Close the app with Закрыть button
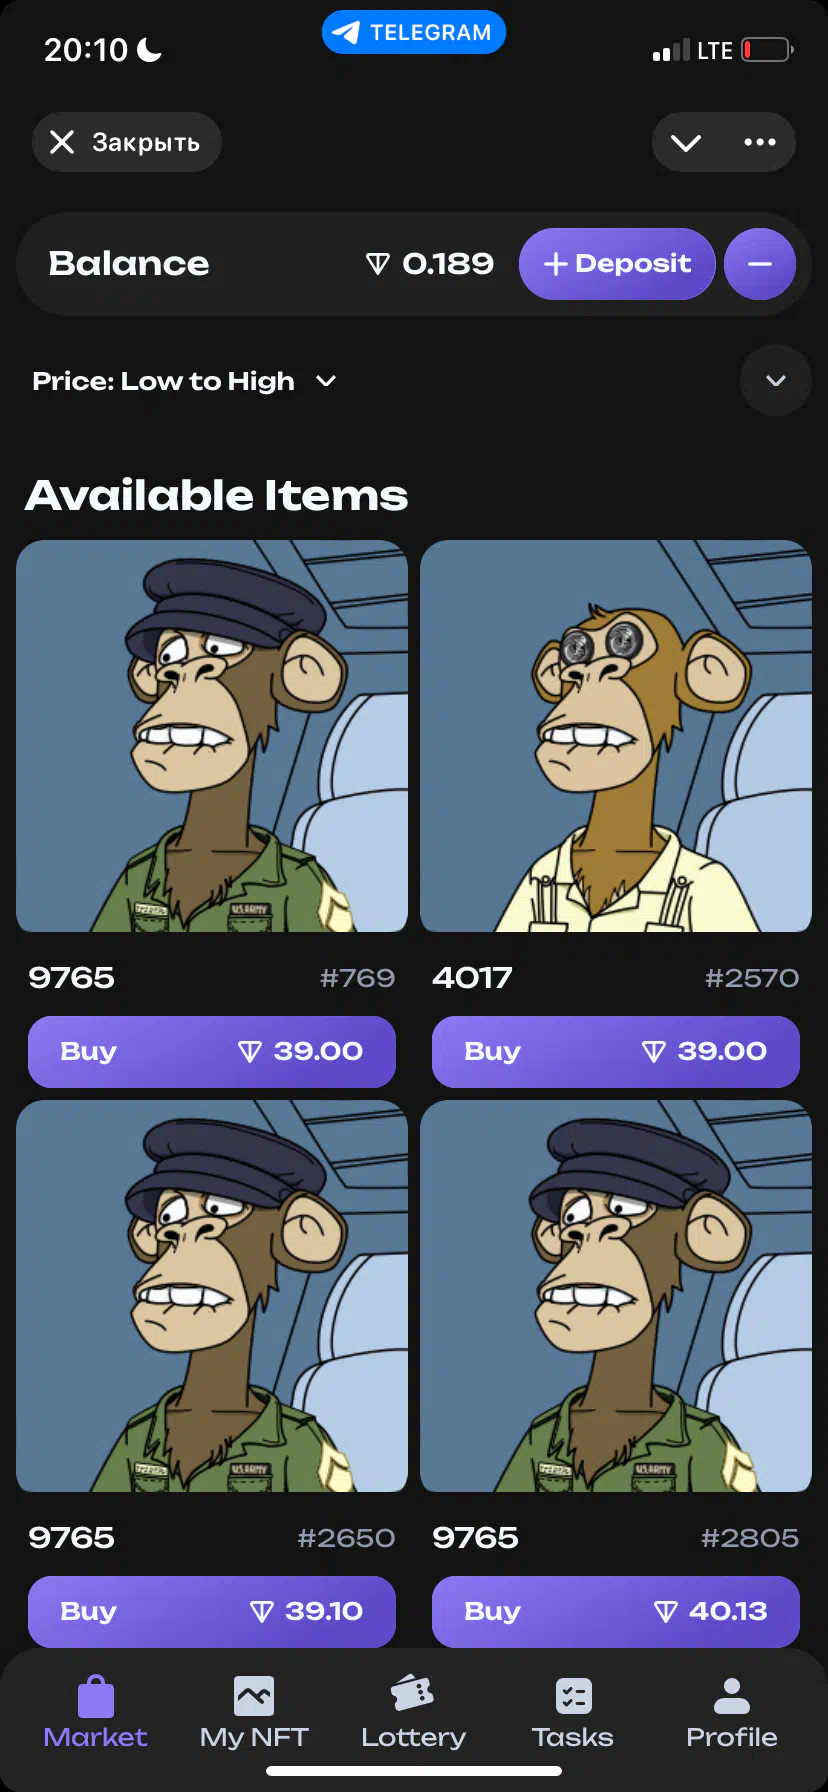 tap(127, 142)
